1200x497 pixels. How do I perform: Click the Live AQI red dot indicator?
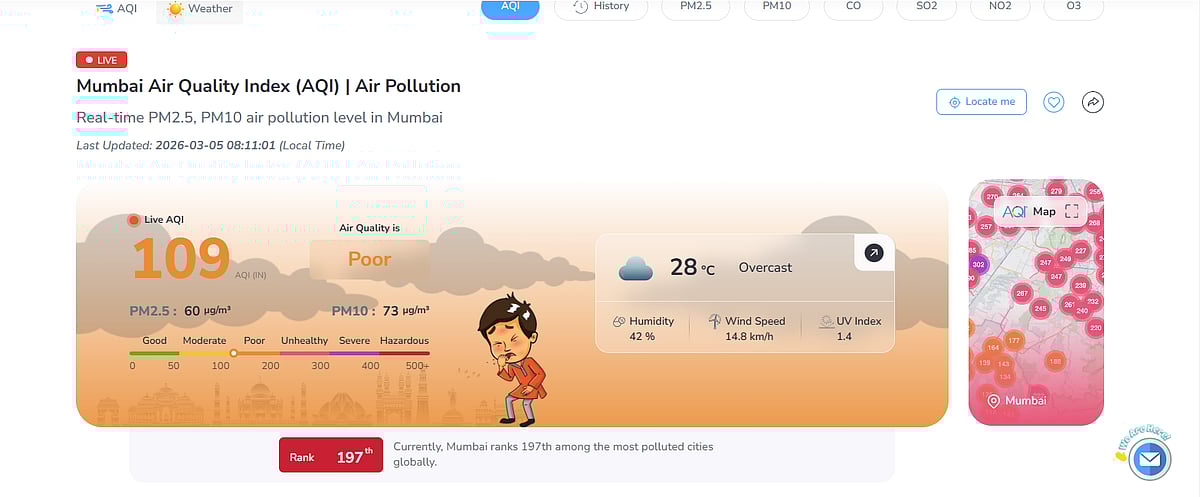tap(134, 220)
